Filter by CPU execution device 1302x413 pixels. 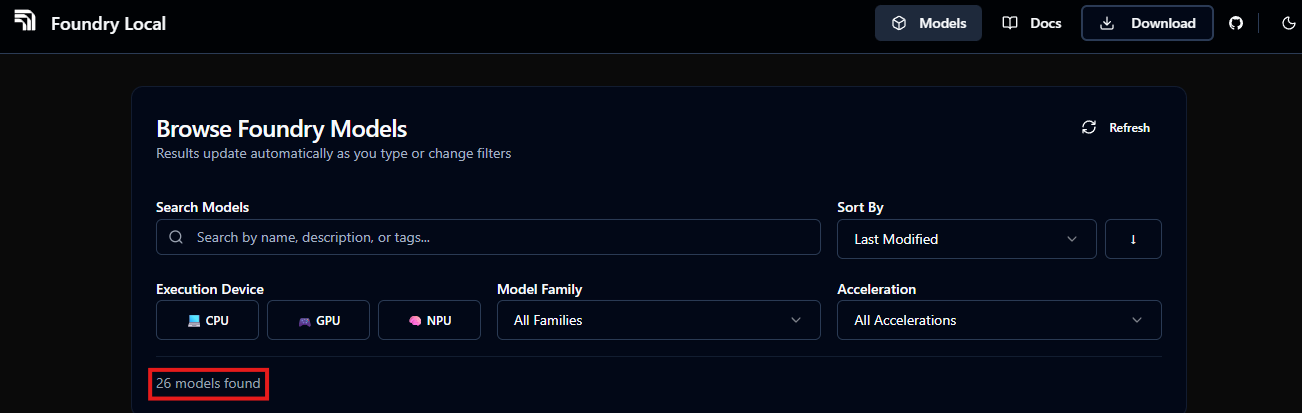[207, 320]
